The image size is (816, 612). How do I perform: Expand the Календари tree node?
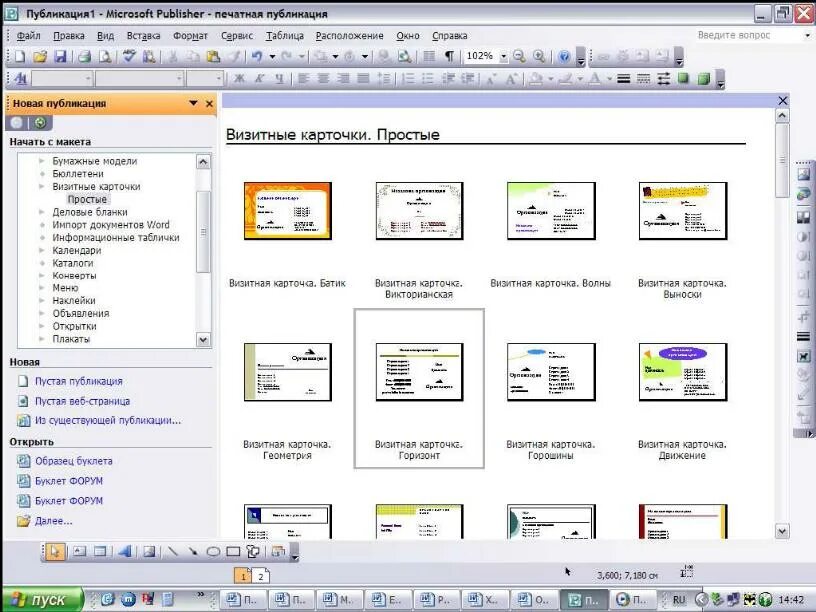click(x=42, y=250)
